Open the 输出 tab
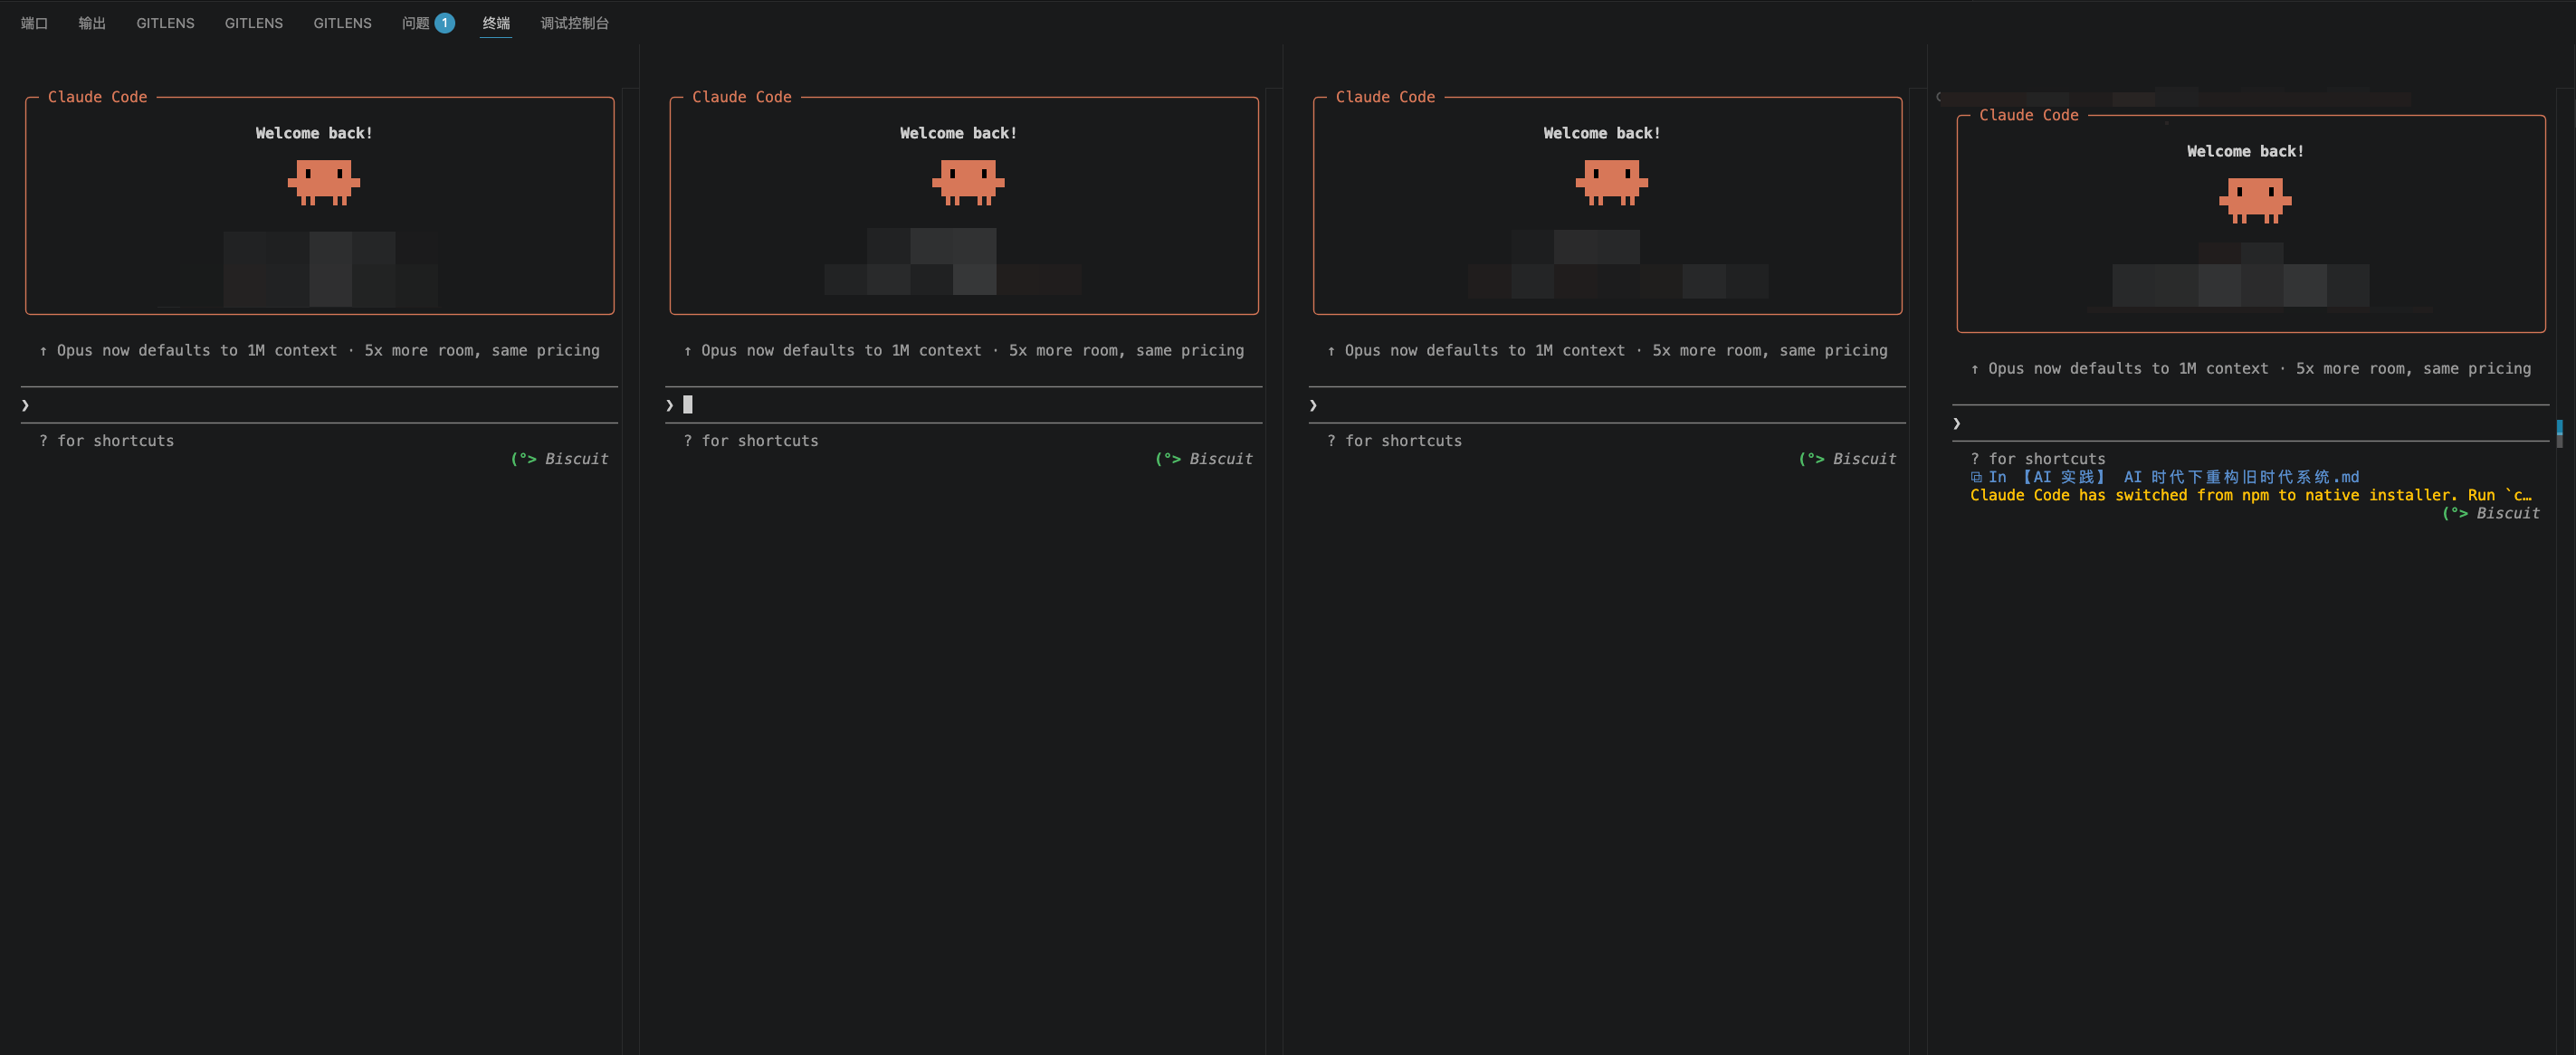The image size is (2576, 1055). pyautogui.click(x=92, y=23)
